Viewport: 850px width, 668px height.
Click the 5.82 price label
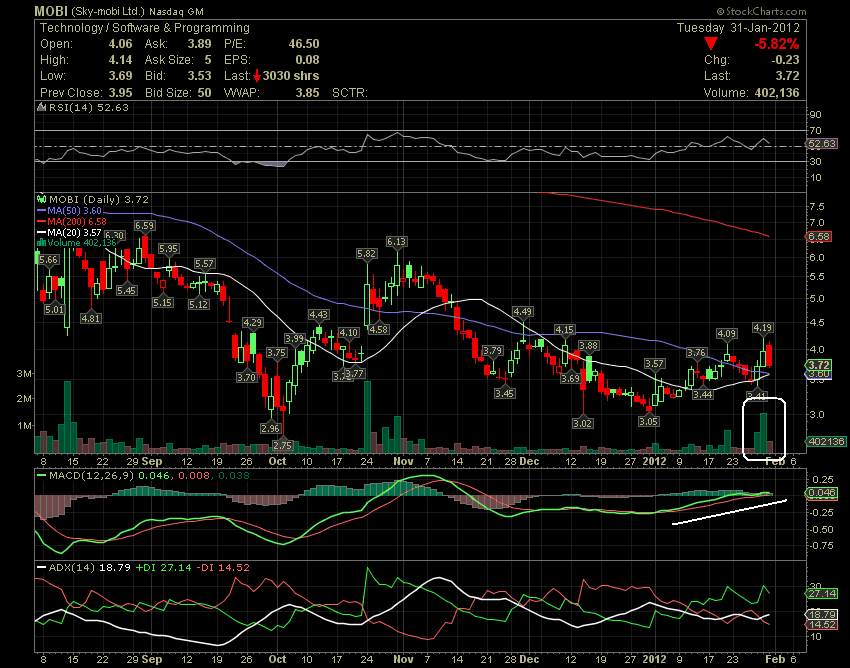[366, 253]
